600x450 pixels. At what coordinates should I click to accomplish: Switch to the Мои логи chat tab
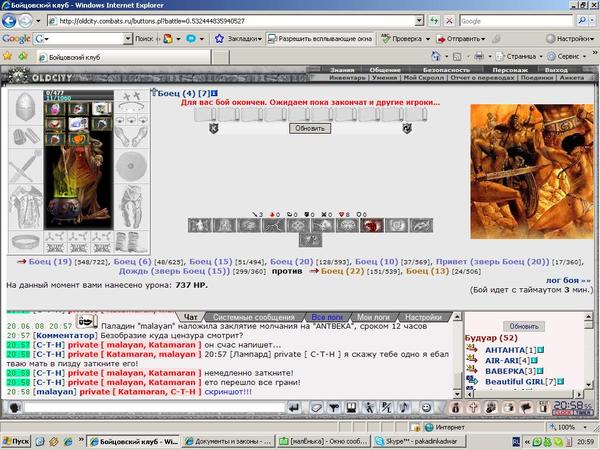[x=373, y=317]
